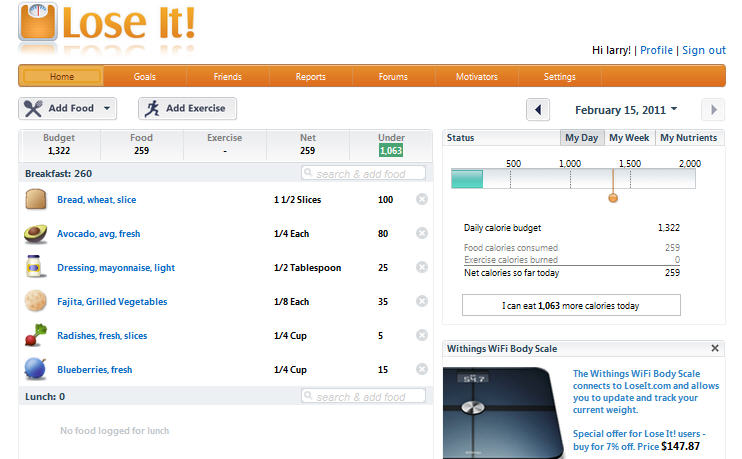Viewport: 742px width, 459px height.
Task: Click the 'Breakfast: 260' header
Action: pyautogui.click(x=58, y=174)
